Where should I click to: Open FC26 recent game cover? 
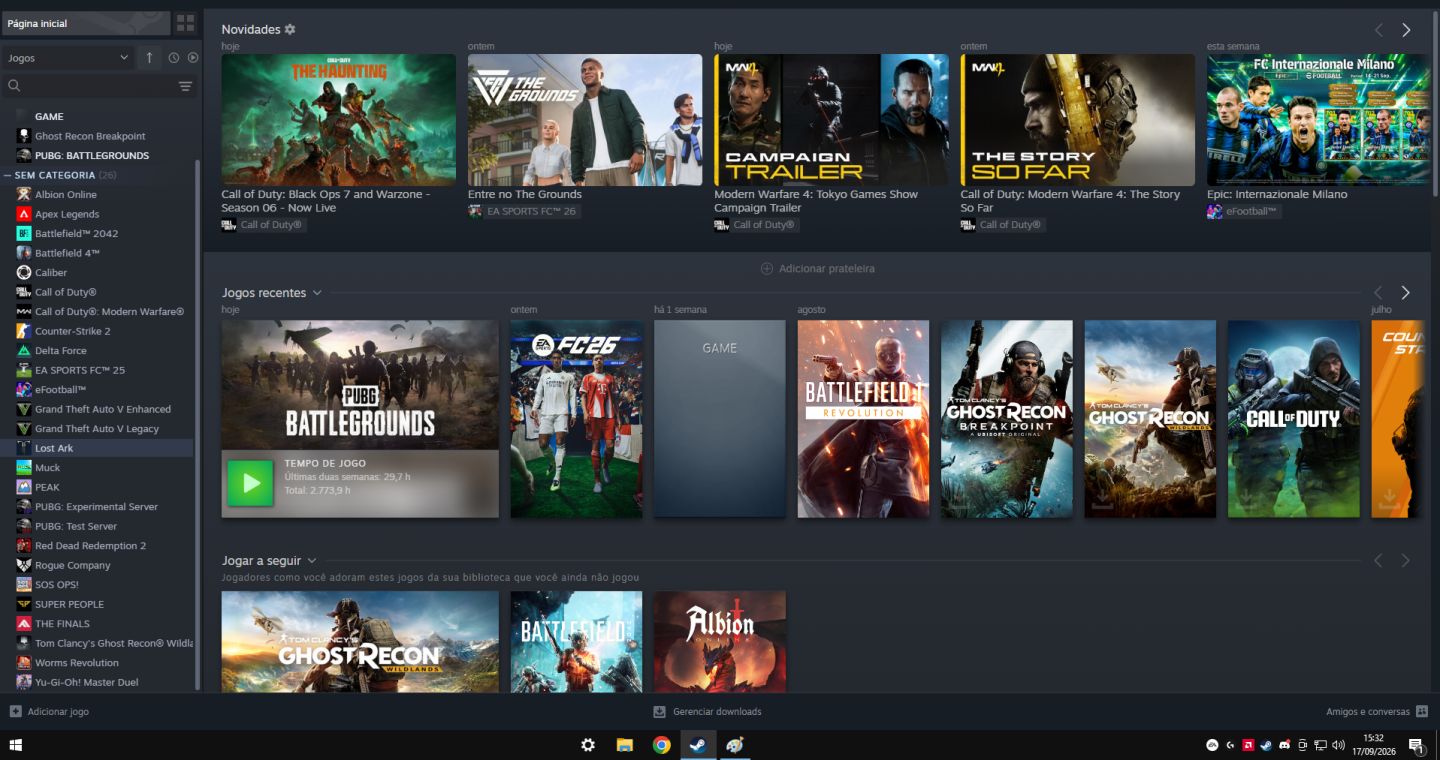576,419
